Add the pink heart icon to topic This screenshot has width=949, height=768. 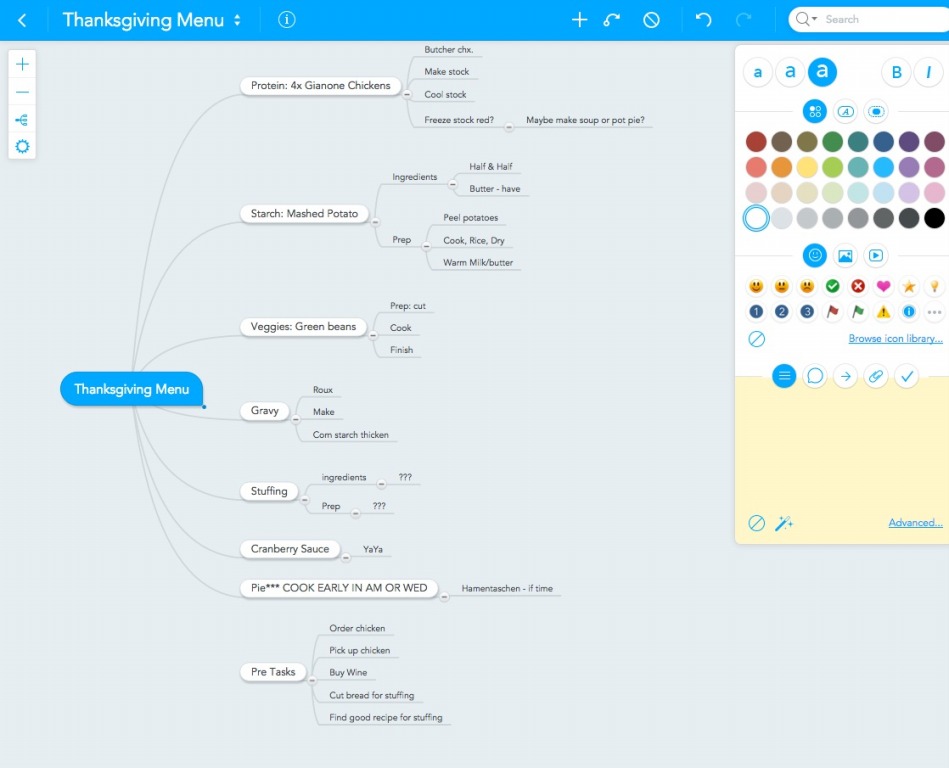(883, 286)
